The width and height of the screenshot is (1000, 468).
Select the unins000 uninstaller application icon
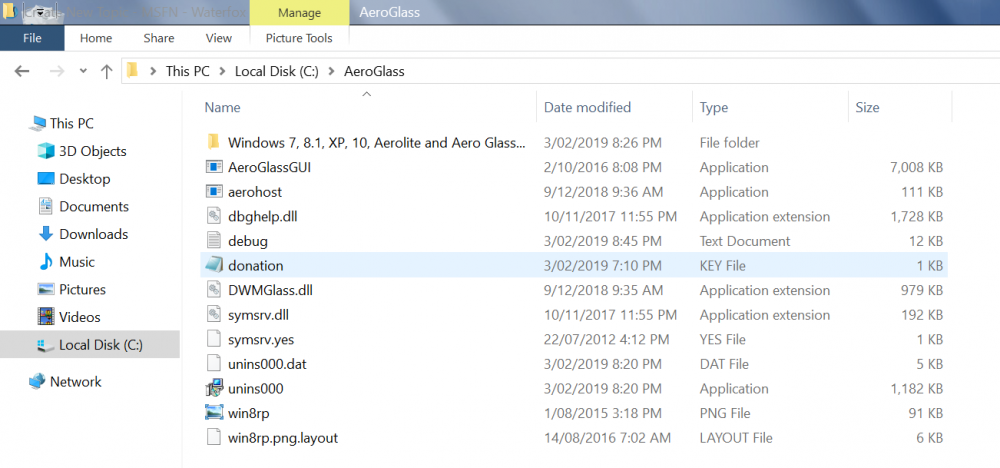coord(212,389)
